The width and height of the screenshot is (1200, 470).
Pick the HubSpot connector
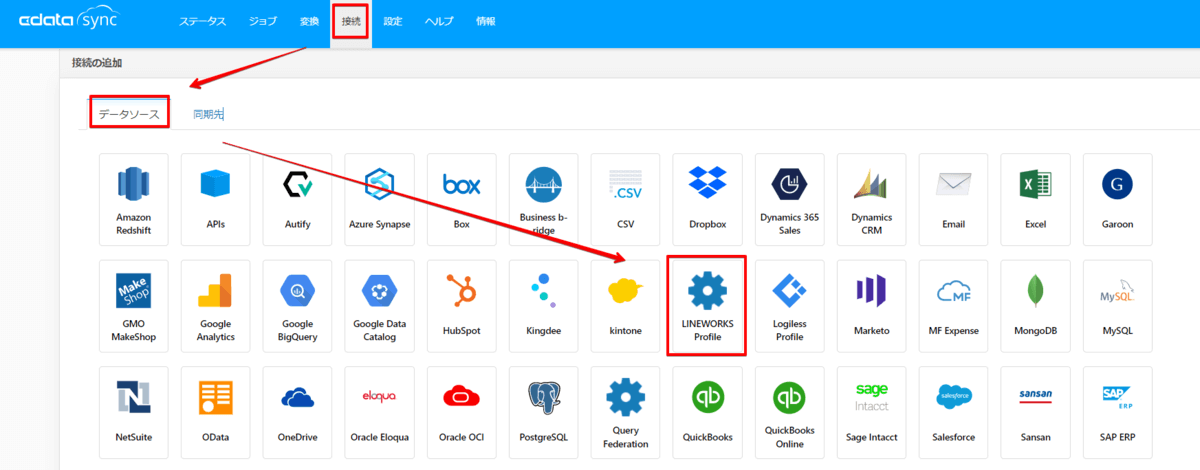(x=462, y=305)
